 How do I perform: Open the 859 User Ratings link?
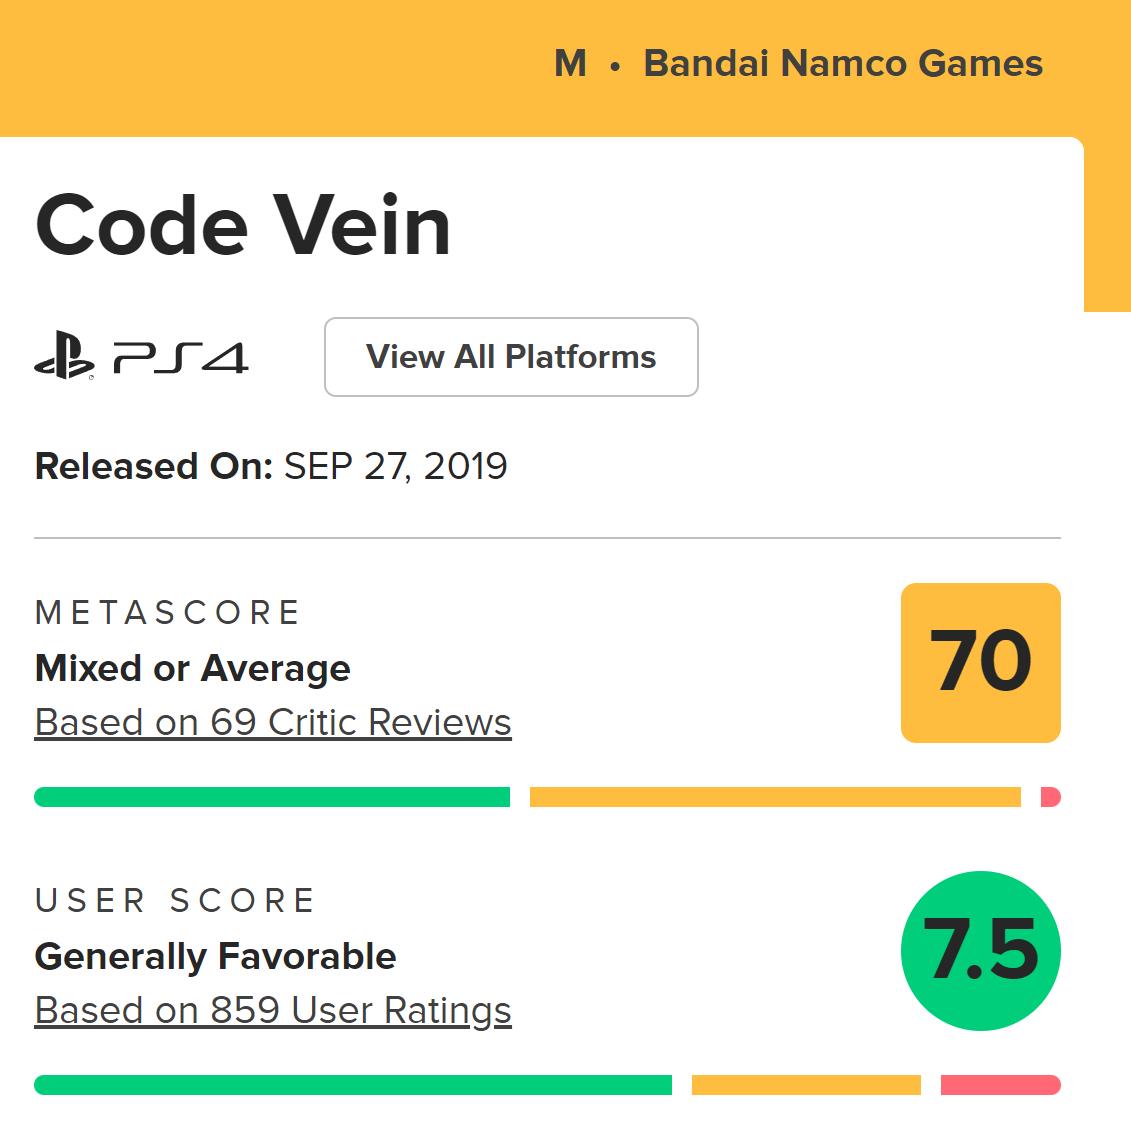(273, 1010)
